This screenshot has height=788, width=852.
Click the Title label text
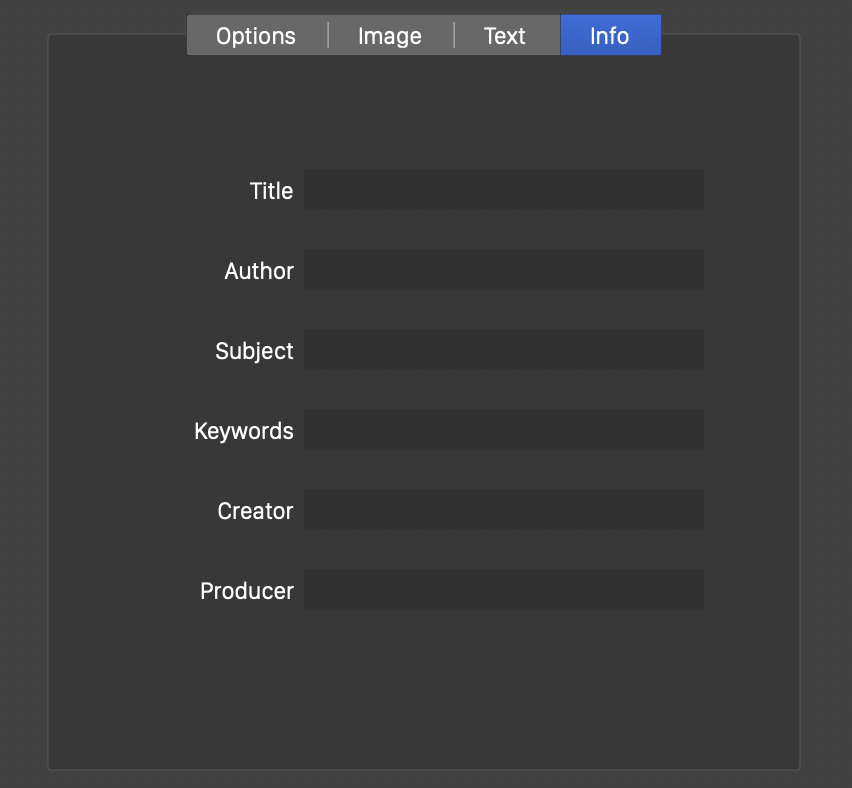271,191
